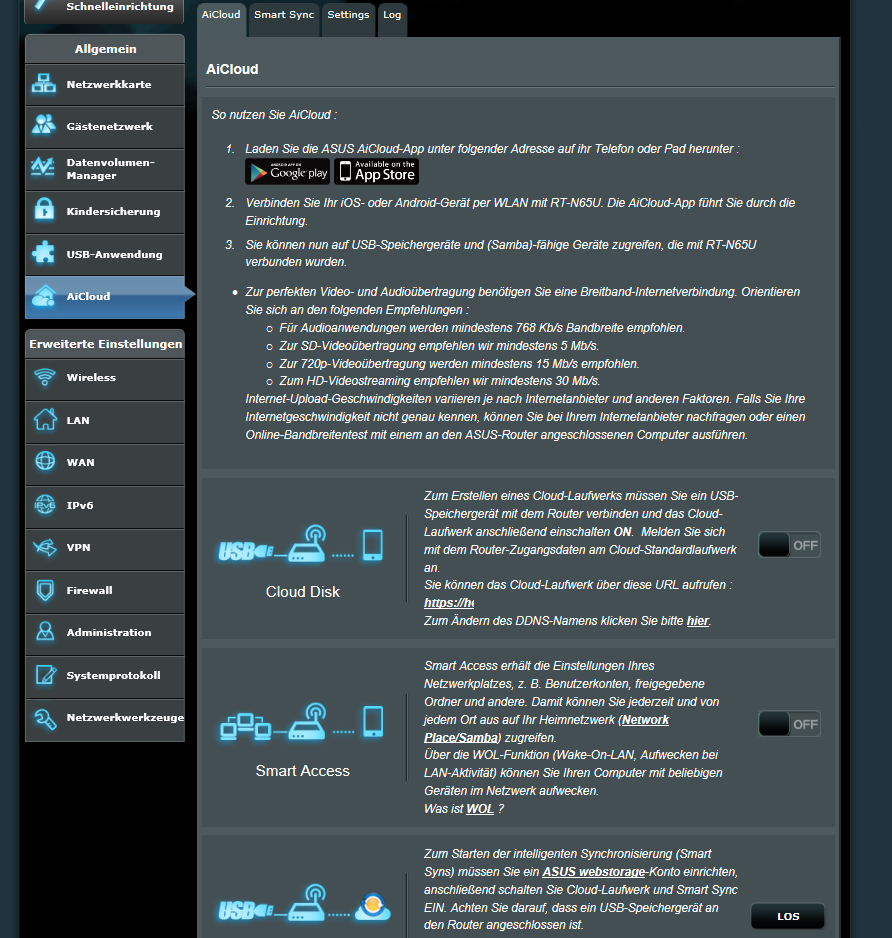The image size is (892, 938).
Task: Click the Google Play download badge
Action: [x=287, y=172]
